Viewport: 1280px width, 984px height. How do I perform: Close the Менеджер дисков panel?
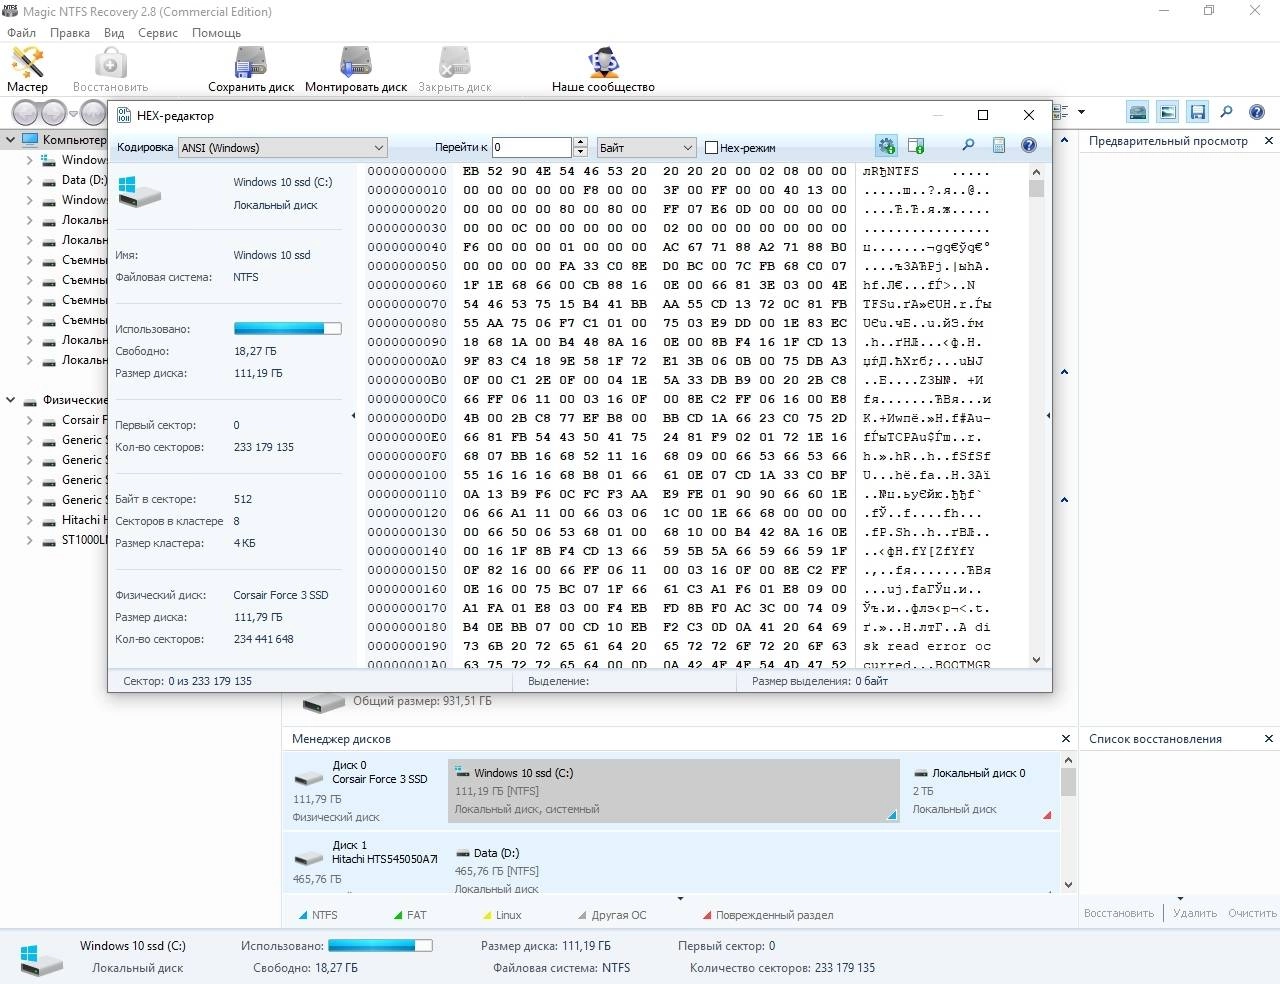coord(1065,739)
